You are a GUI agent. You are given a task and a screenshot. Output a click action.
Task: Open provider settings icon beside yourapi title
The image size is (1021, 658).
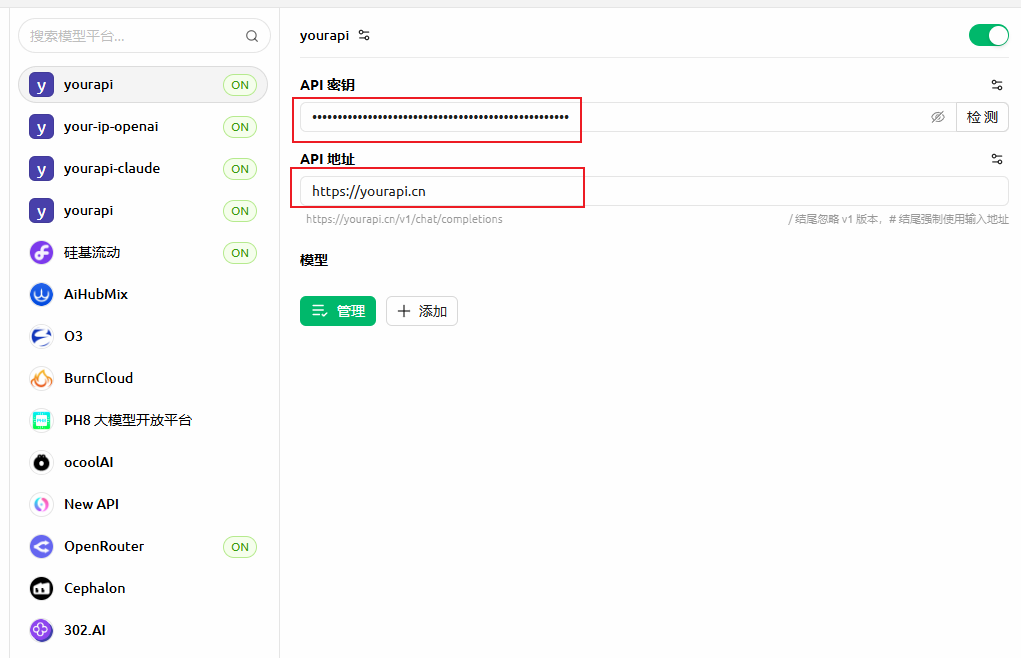(x=364, y=35)
